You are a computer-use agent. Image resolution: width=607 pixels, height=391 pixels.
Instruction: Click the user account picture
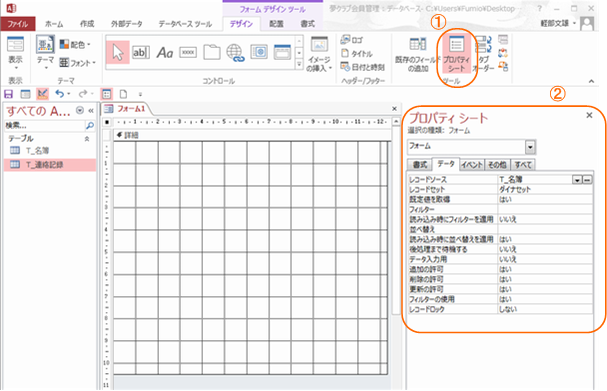(x=587, y=23)
